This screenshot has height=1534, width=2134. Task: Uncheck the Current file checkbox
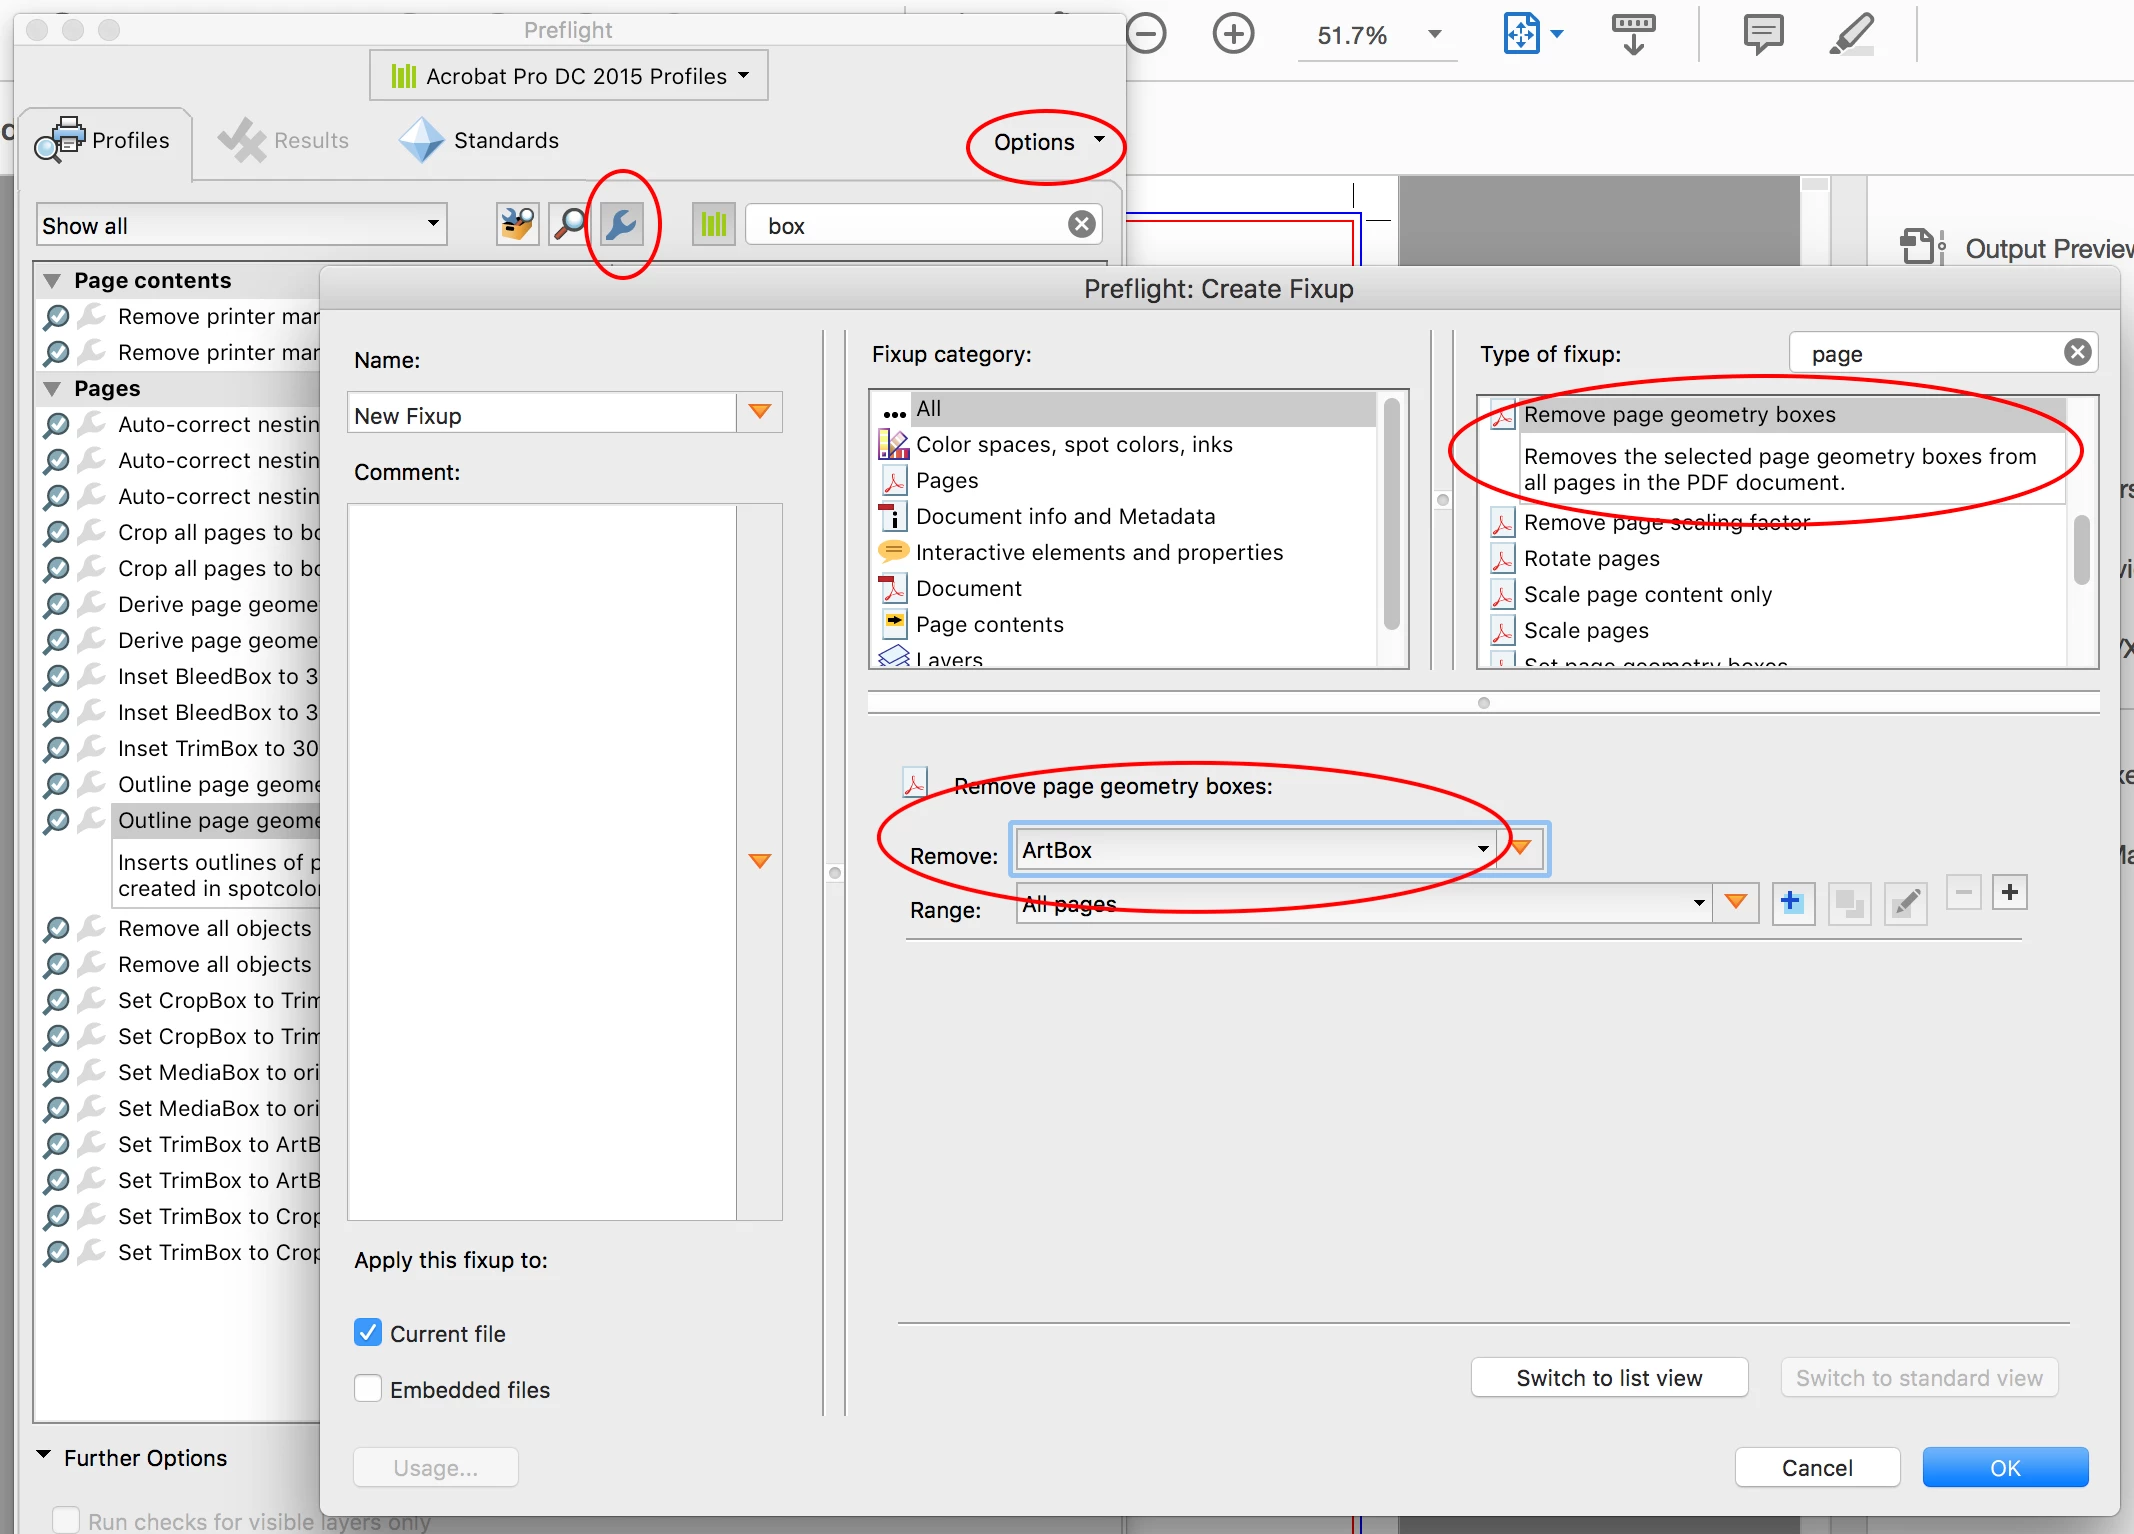point(368,1332)
